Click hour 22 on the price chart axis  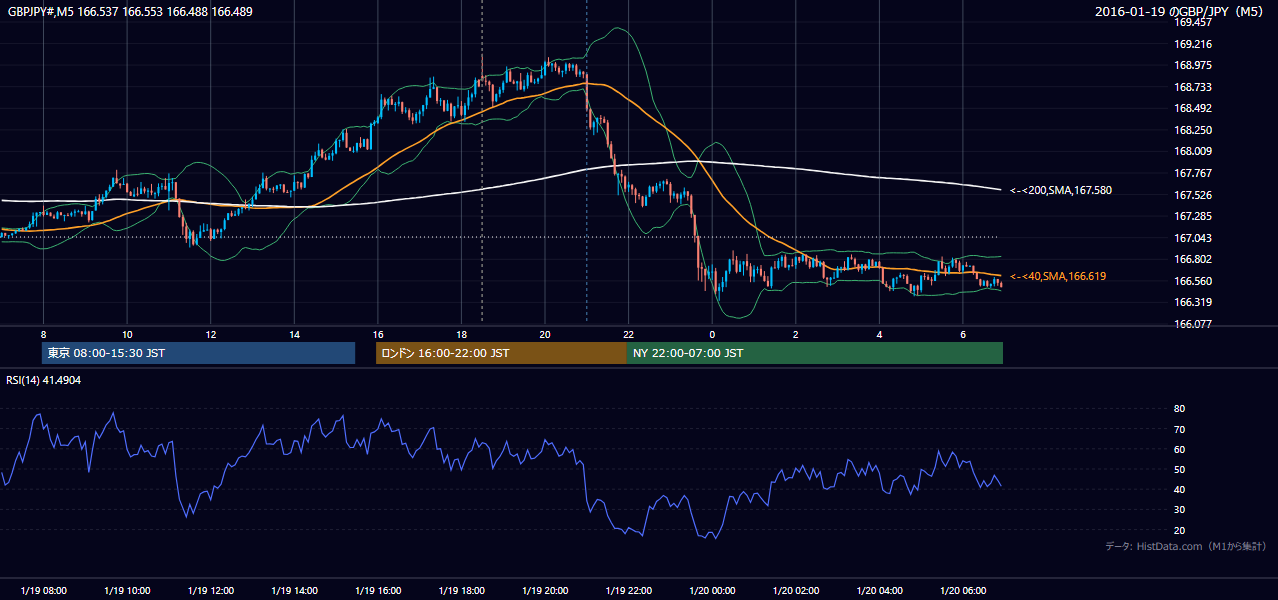point(629,334)
